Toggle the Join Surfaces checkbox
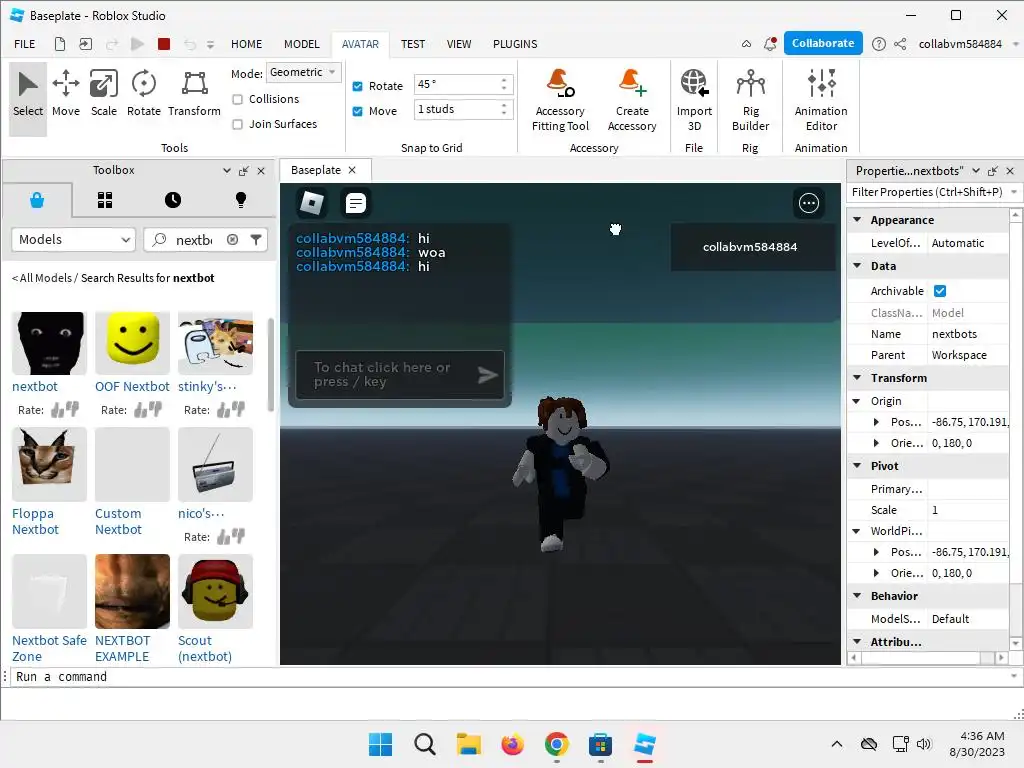Image resolution: width=1024 pixels, height=768 pixels. [238, 124]
